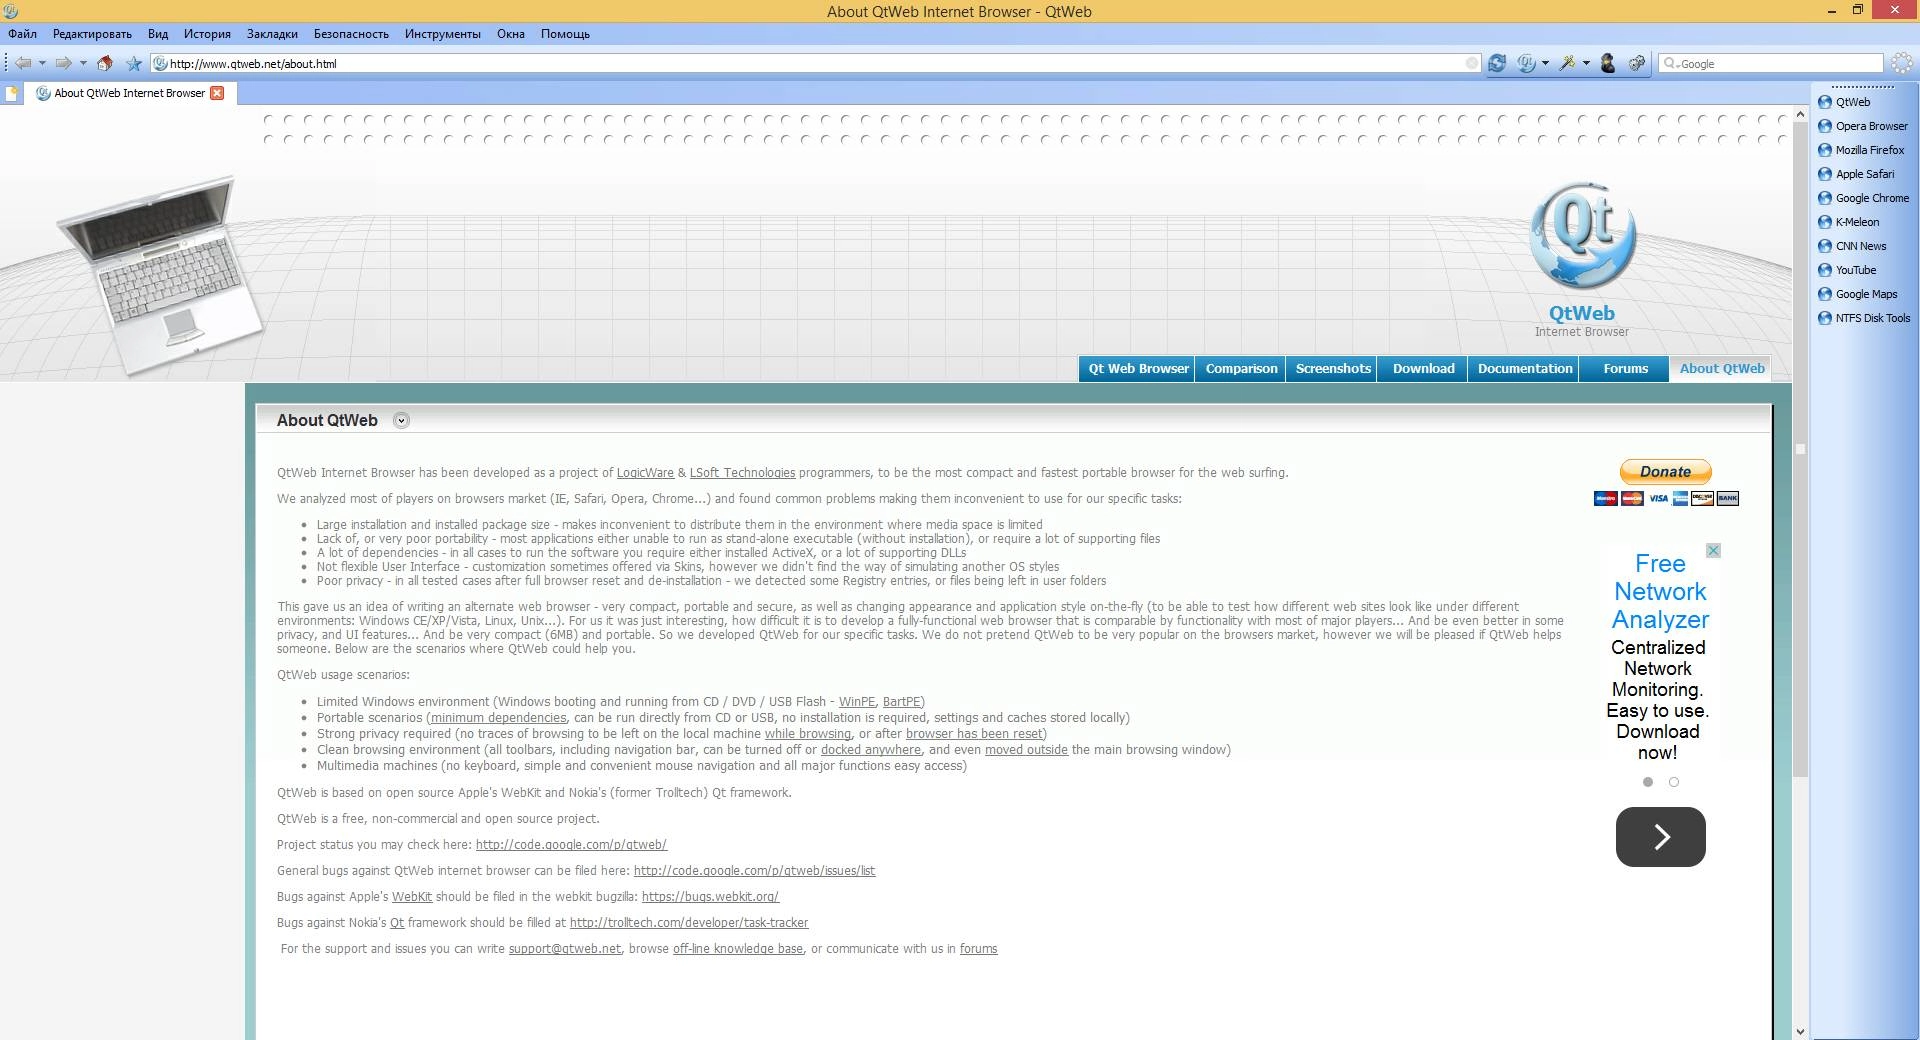The height and width of the screenshot is (1040, 1920).
Task: Open the off-line knowledge base link
Action: coord(738,949)
